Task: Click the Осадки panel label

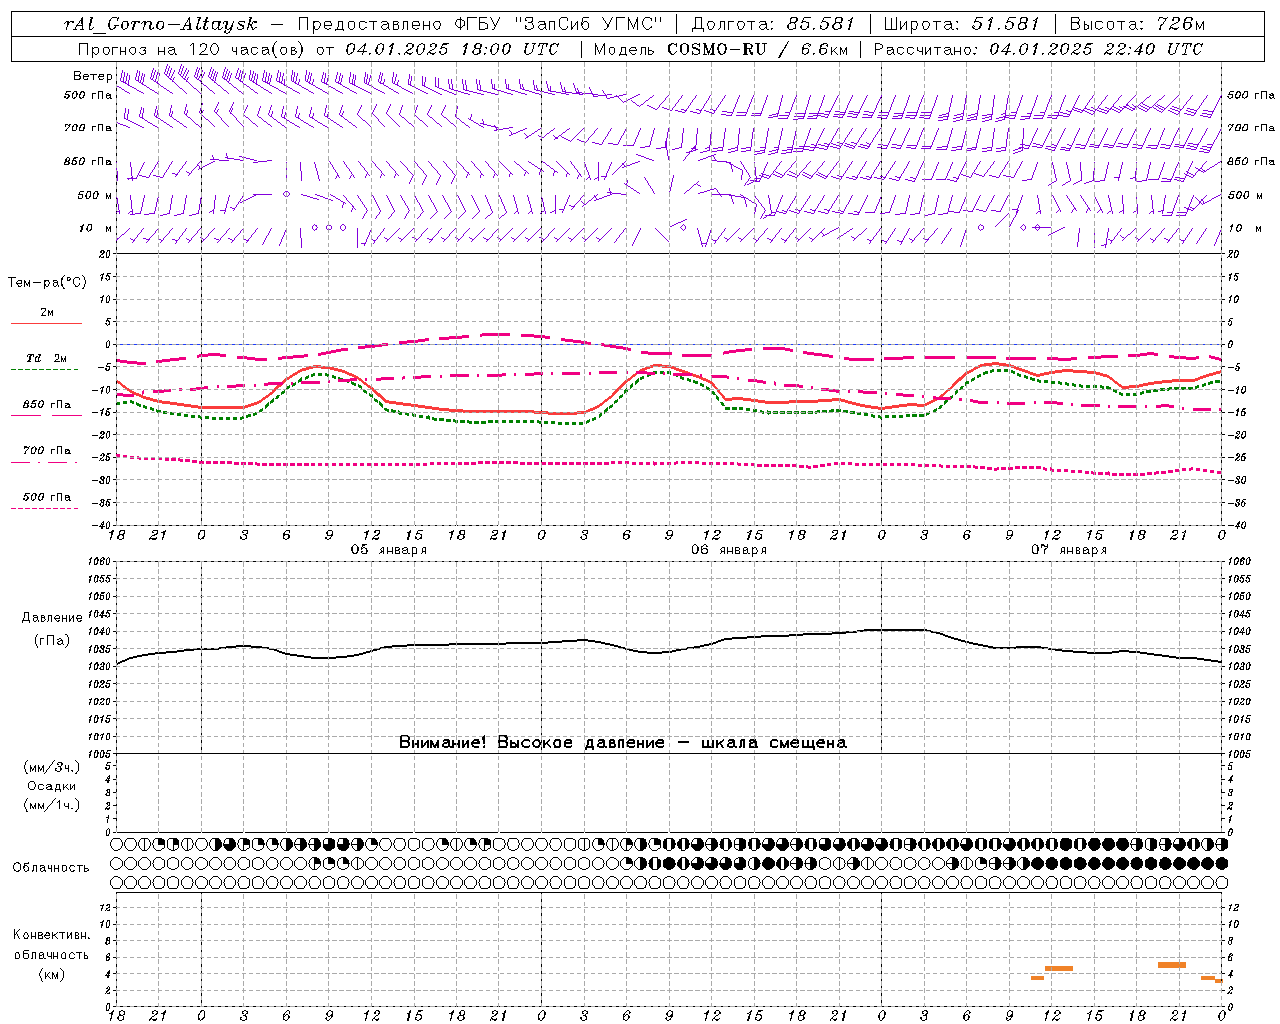Action: (52, 786)
